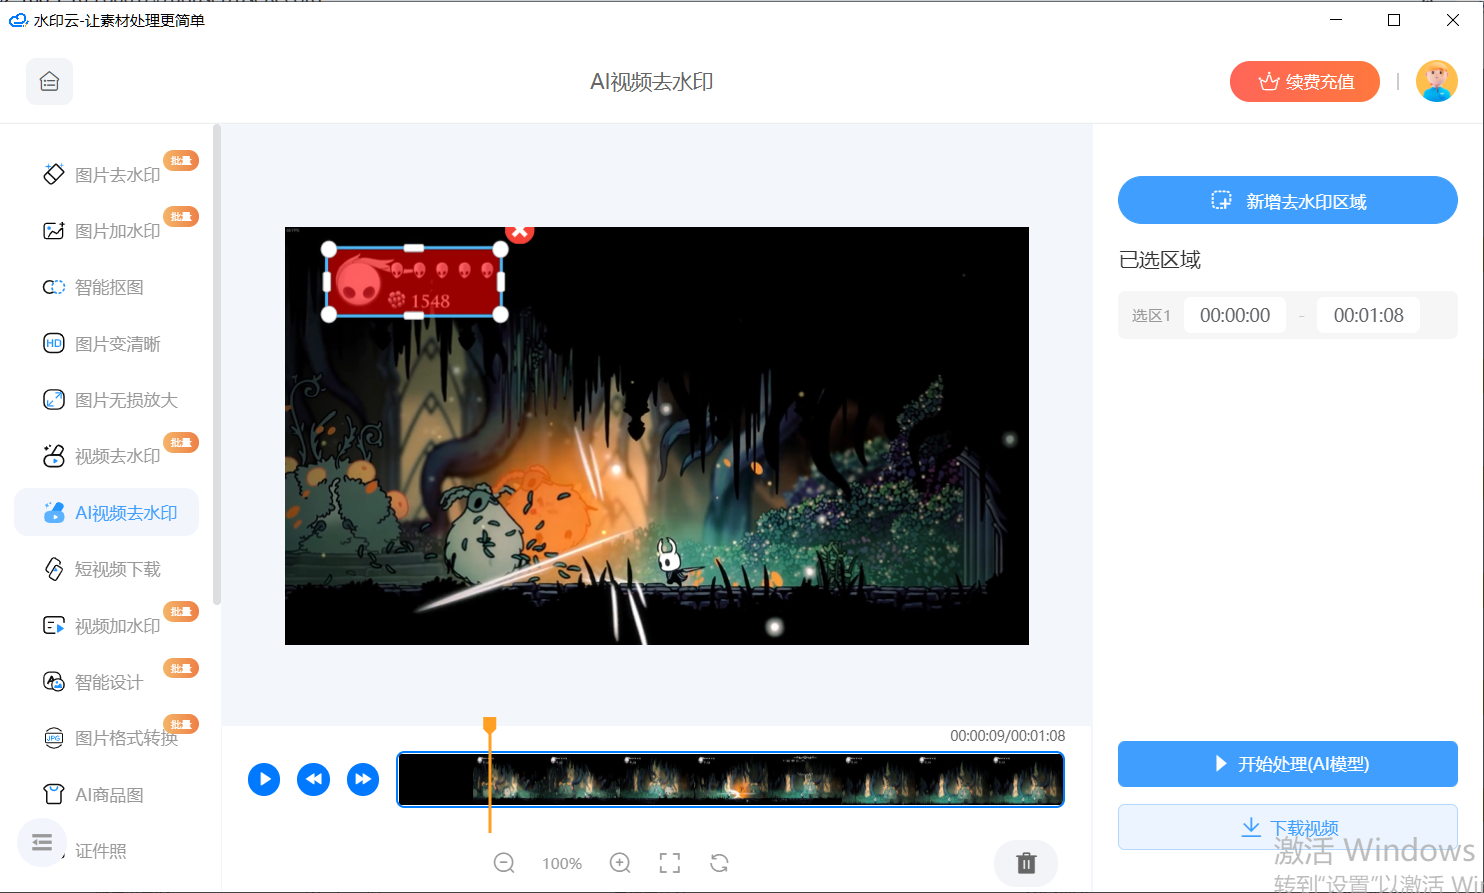Click the AI视频去水印 page title
The height and width of the screenshot is (893, 1484).
652,82
